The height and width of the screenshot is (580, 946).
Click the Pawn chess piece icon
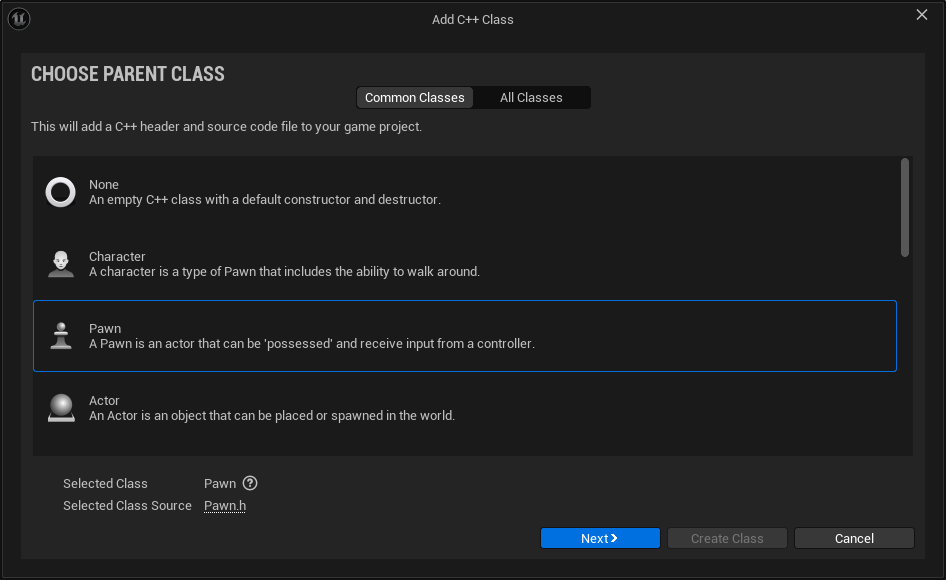pyautogui.click(x=61, y=336)
